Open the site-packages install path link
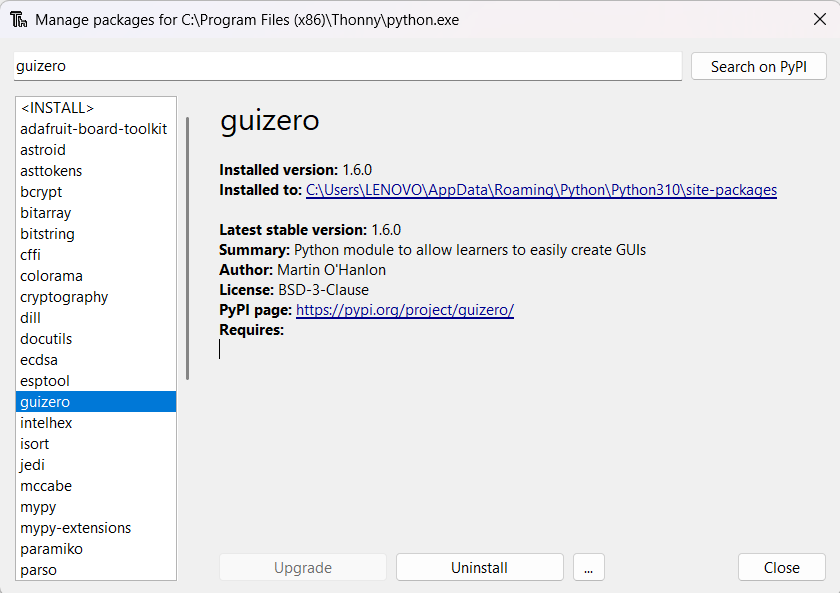 [x=541, y=190]
